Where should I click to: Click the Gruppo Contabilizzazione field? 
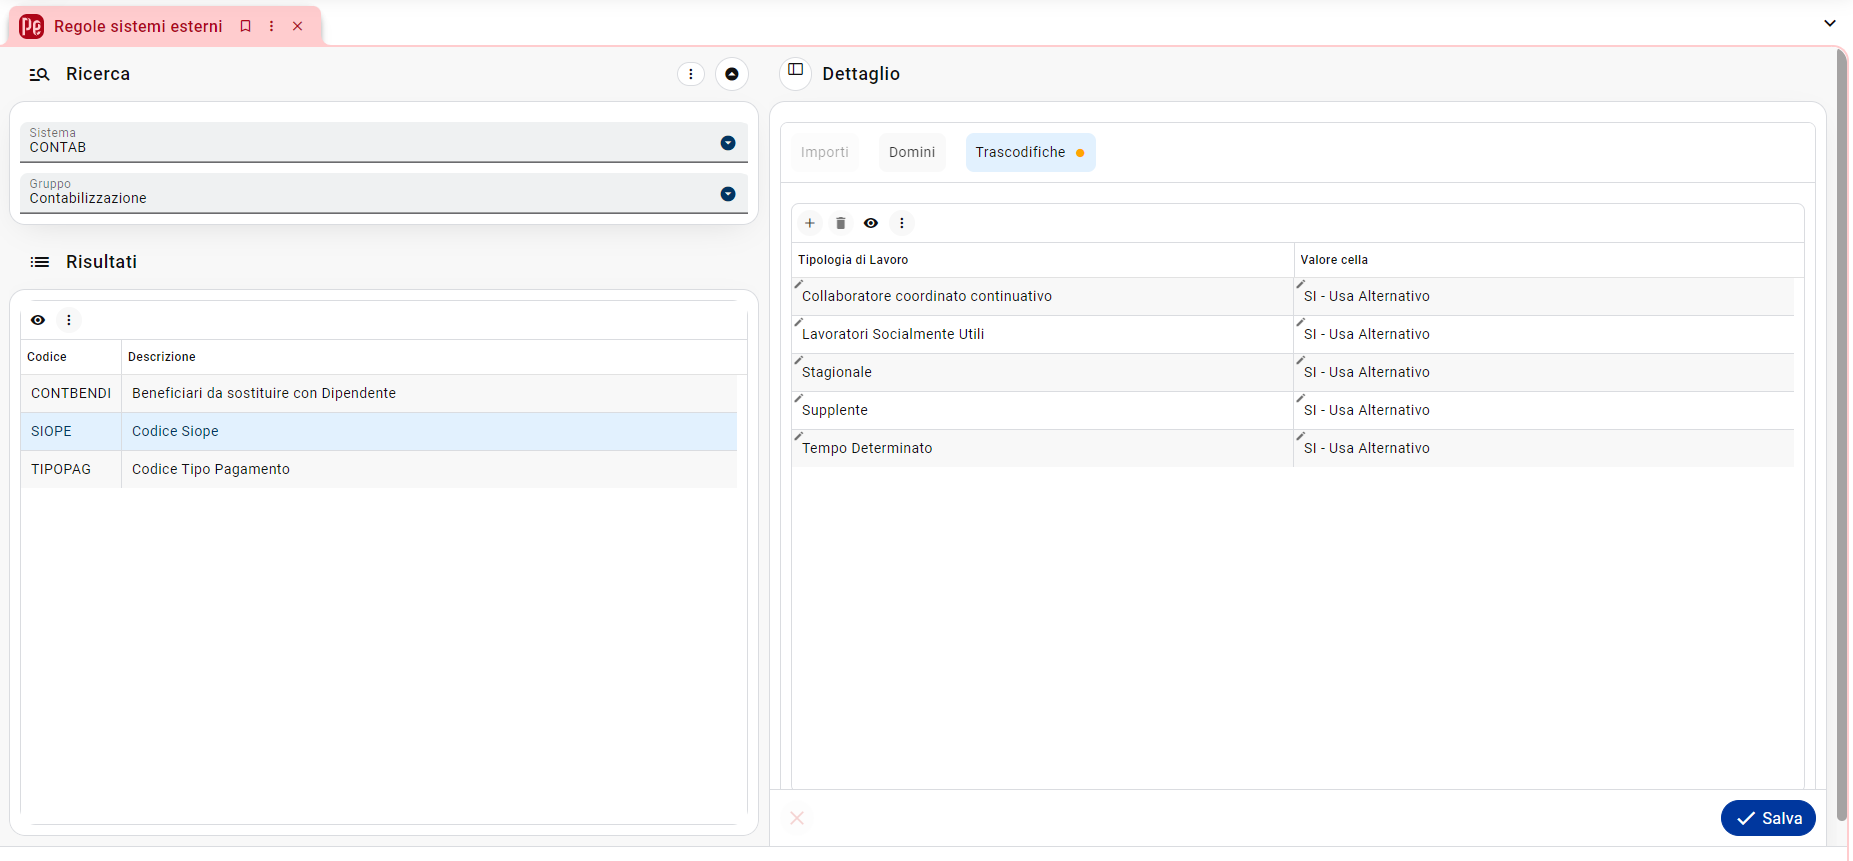384,193
